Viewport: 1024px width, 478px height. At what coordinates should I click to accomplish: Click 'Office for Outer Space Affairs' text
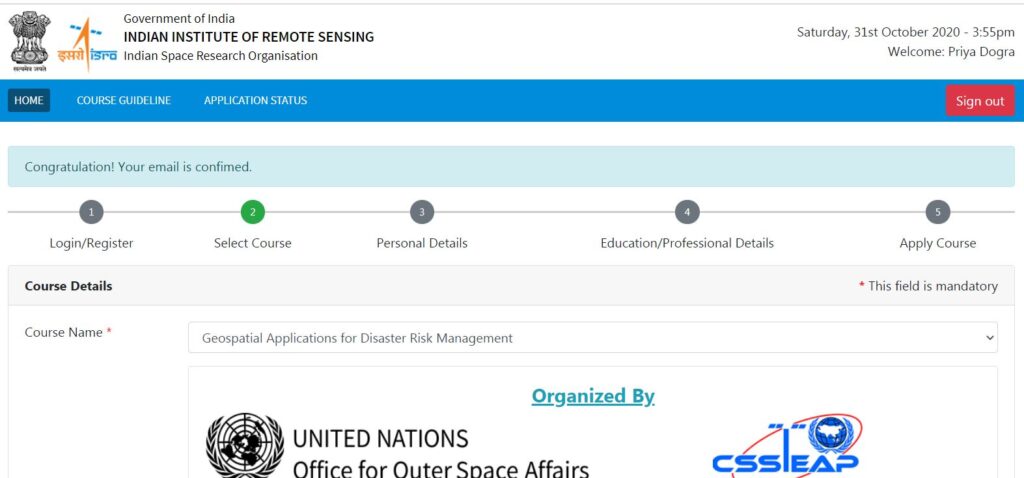pyautogui.click(x=441, y=468)
